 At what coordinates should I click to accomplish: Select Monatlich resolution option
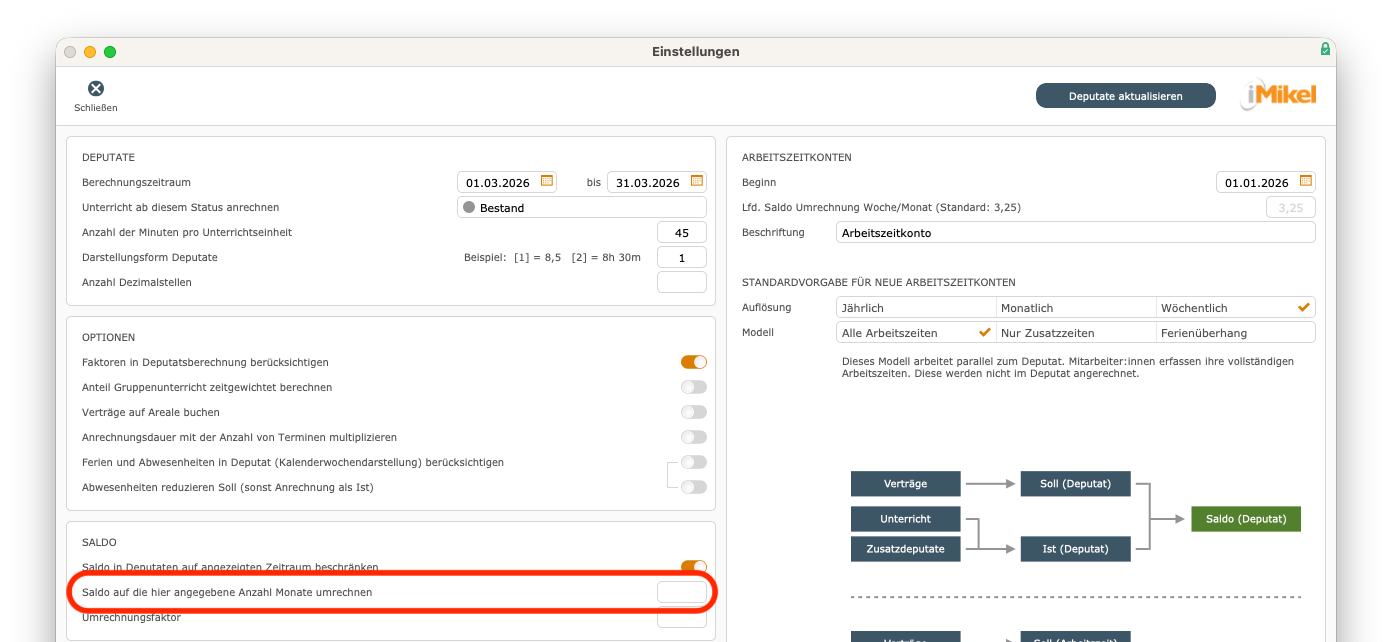(1075, 308)
